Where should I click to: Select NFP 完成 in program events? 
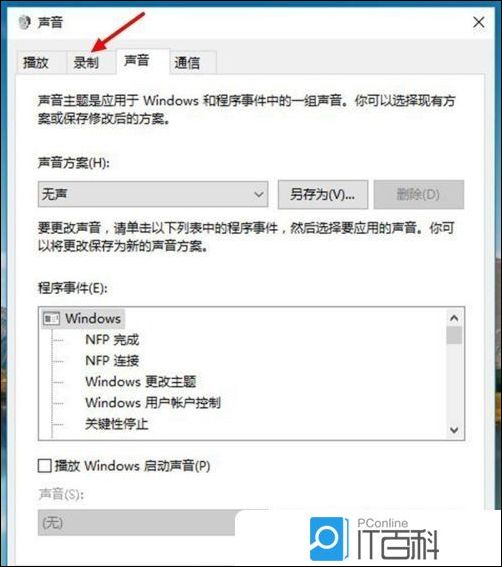pos(112,340)
